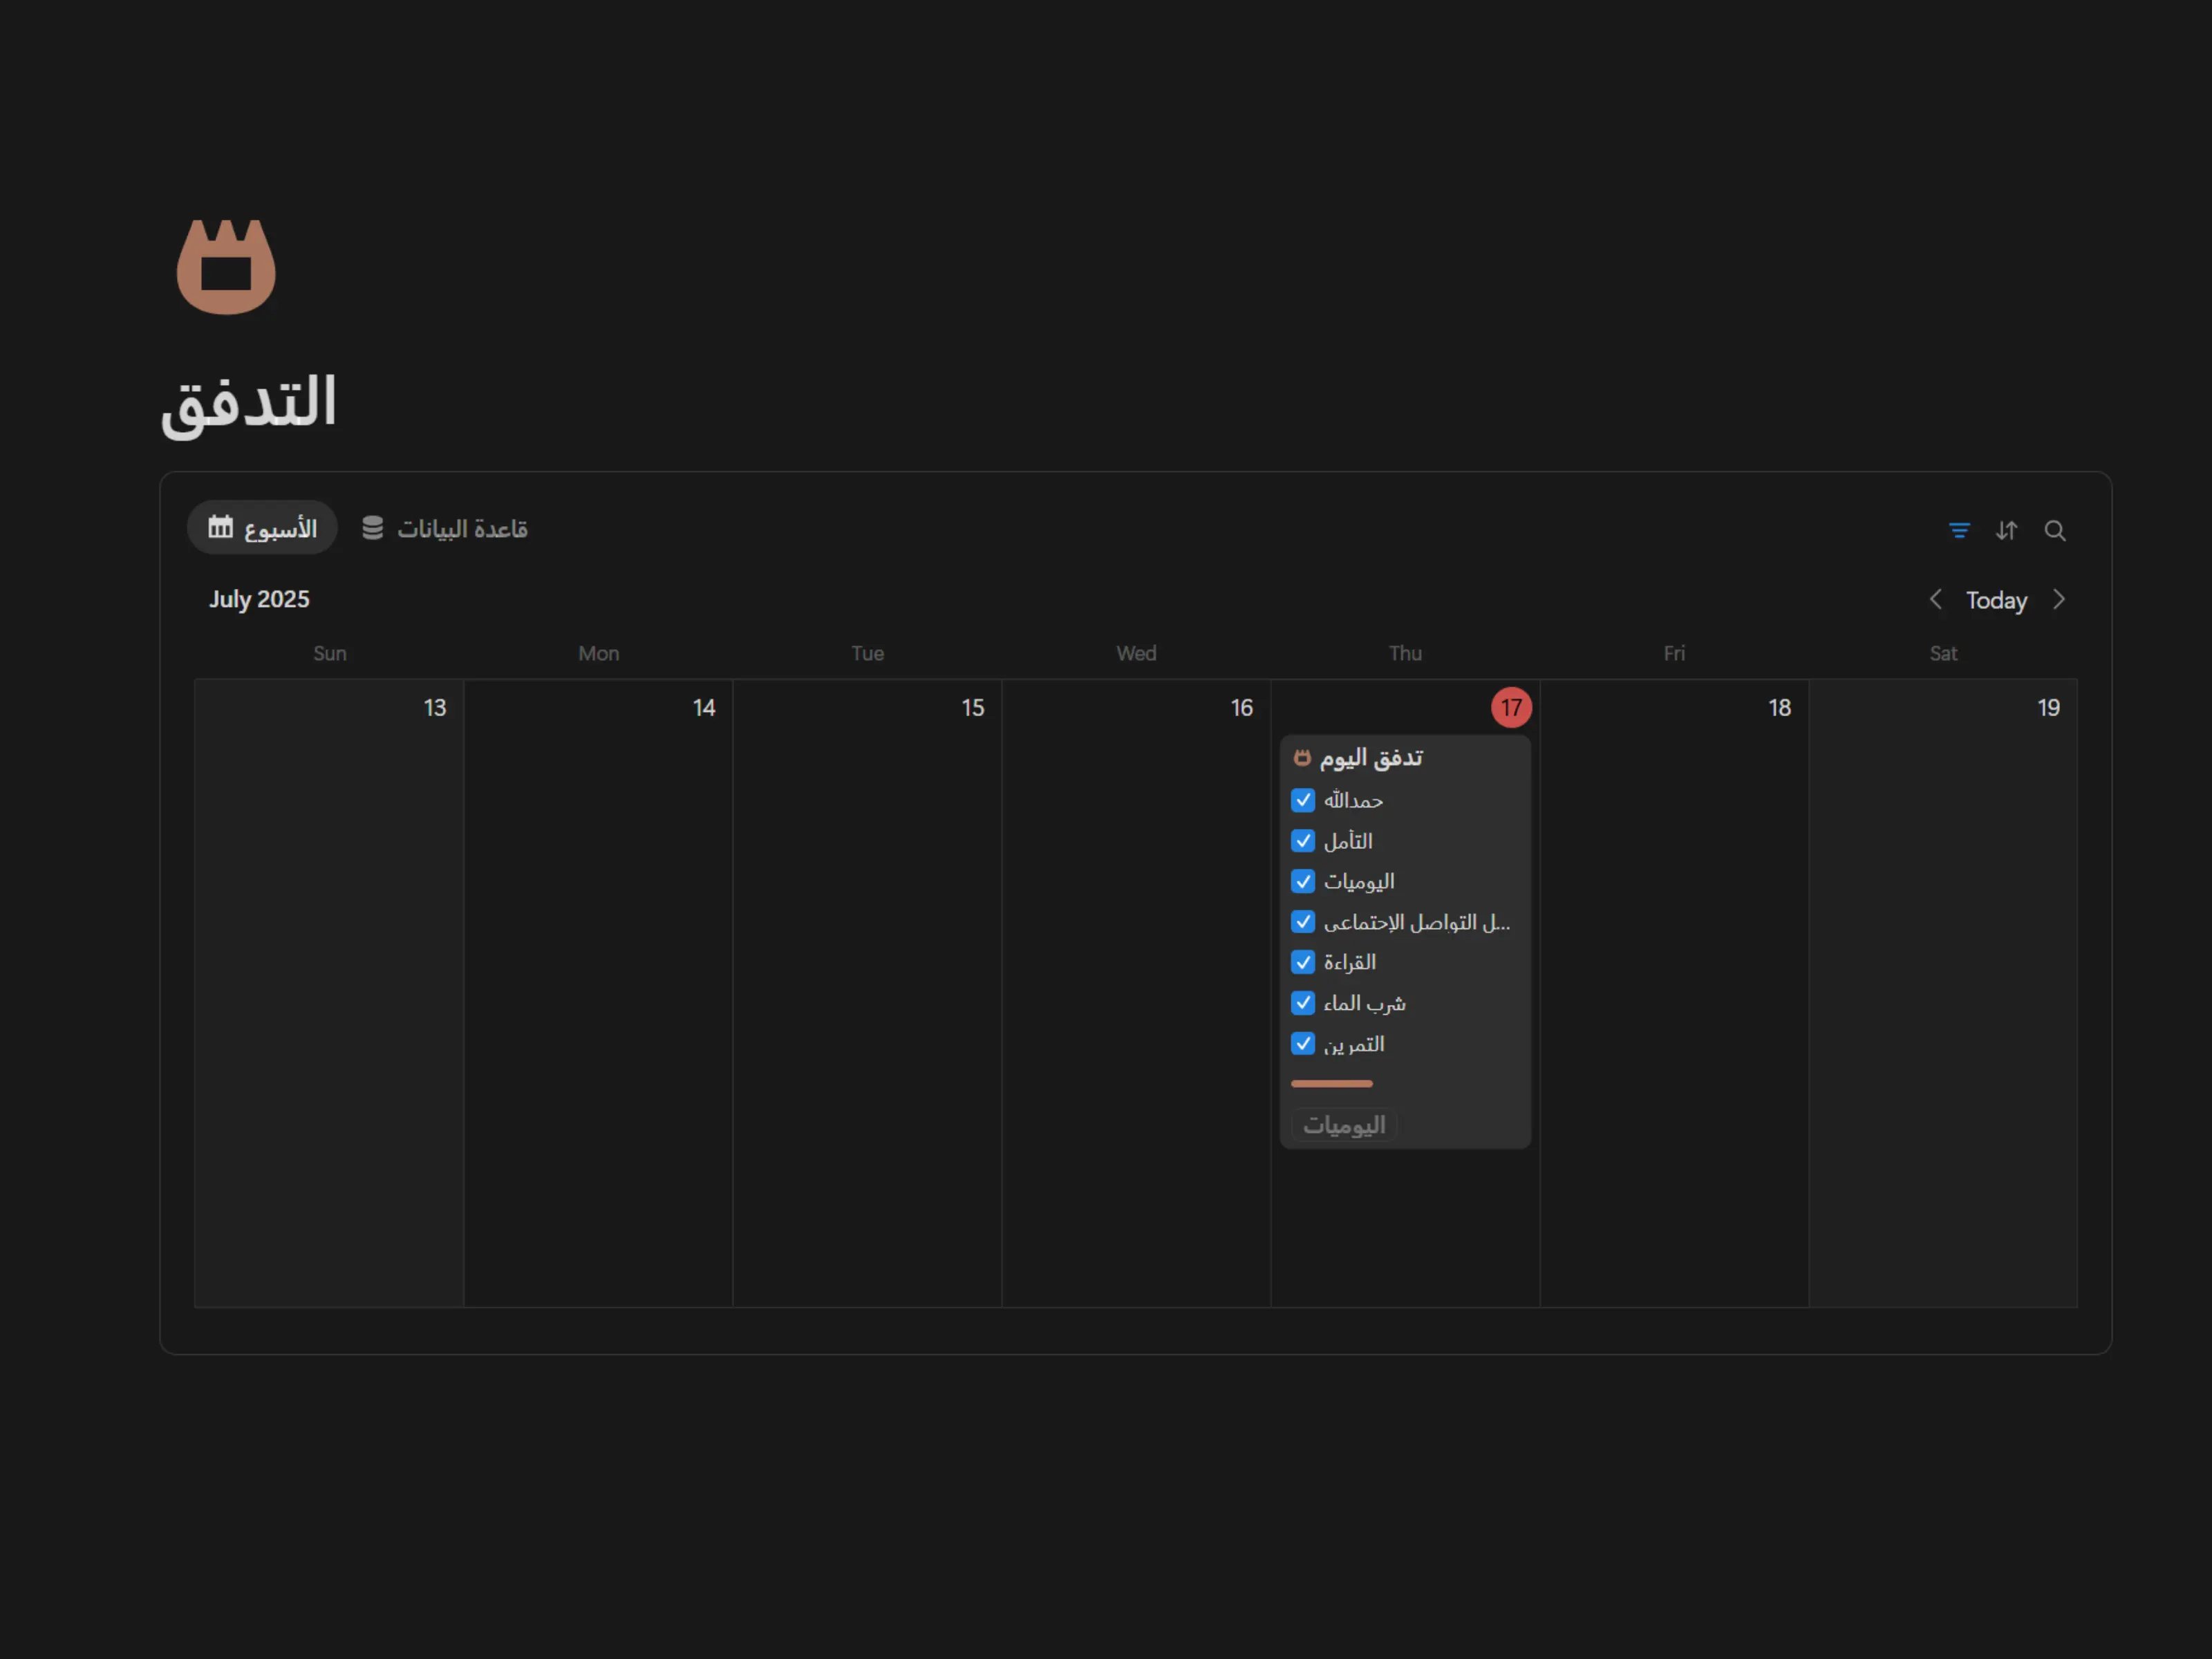
Task: Uncheck the القراءة checkbox
Action: (1302, 962)
